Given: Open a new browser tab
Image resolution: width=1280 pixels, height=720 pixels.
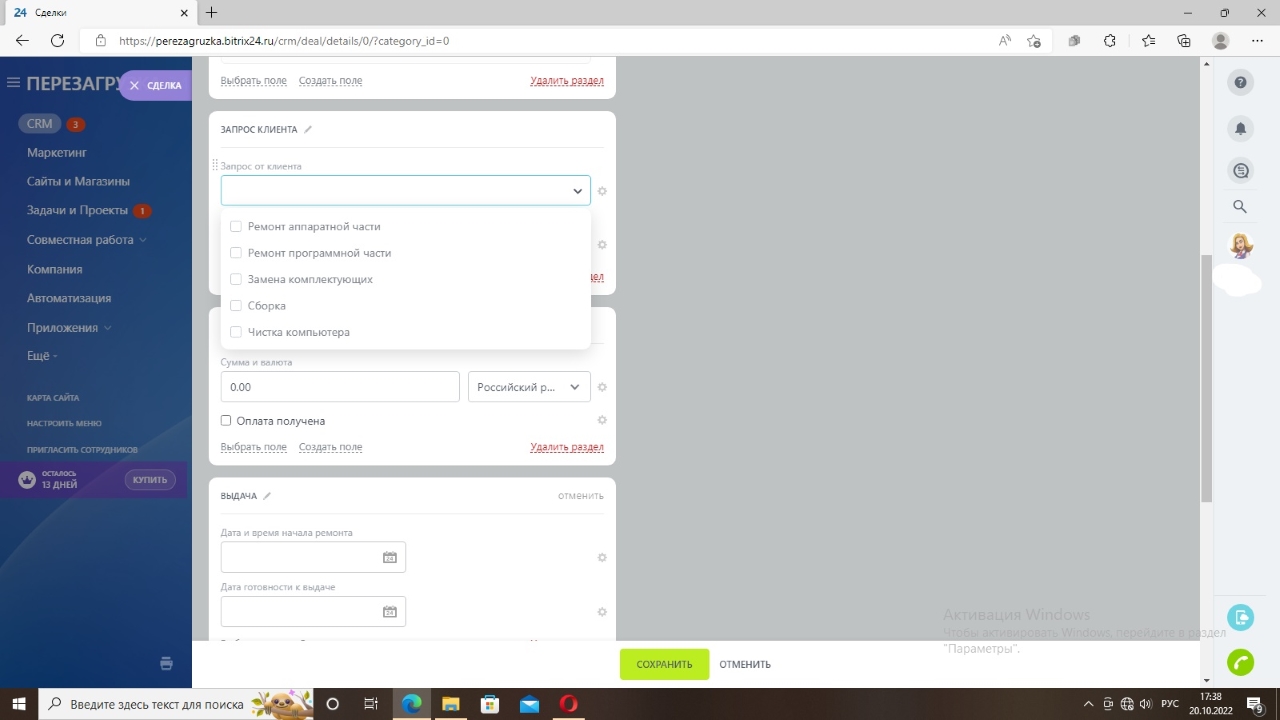Looking at the screenshot, I should 211,13.
